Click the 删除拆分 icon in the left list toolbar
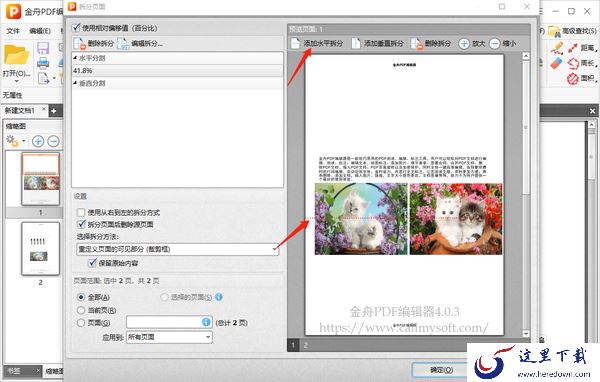600x382 pixels. coord(80,44)
